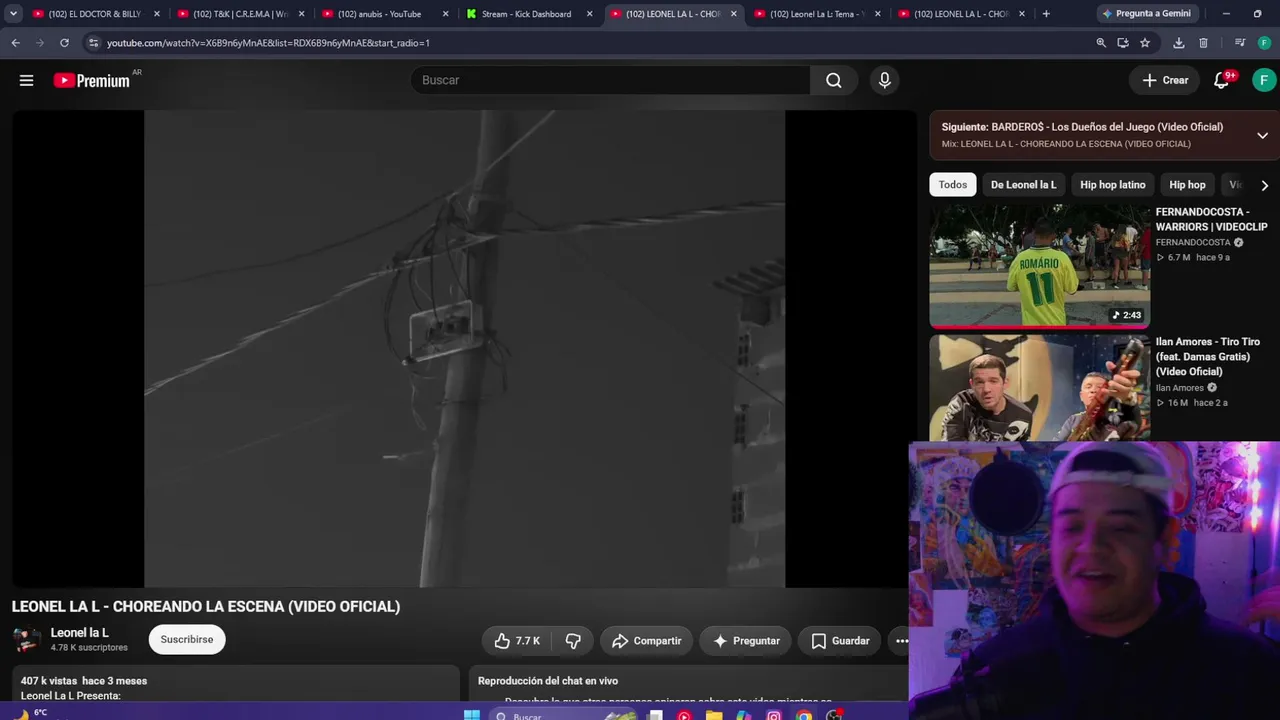Select the Hip hop latino chip
The height and width of the screenshot is (720, 1280).
(x=1112, y=185)
